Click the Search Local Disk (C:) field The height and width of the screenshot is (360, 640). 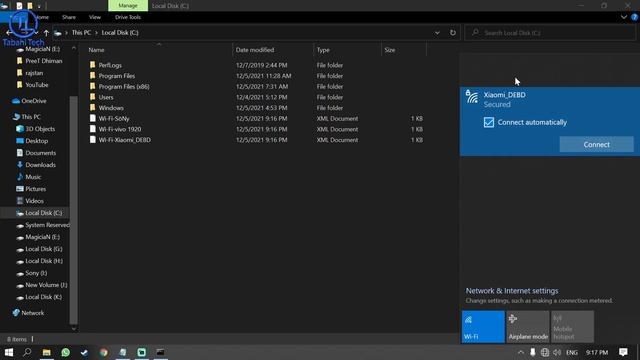point(551,33)
